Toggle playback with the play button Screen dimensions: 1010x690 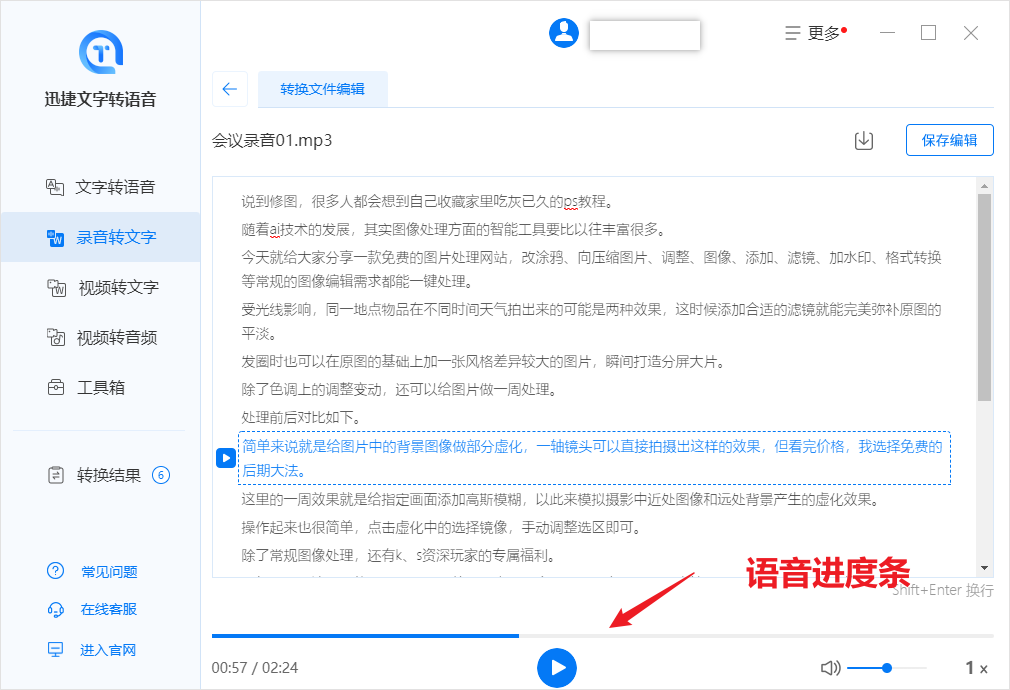(x=557, y=667)
